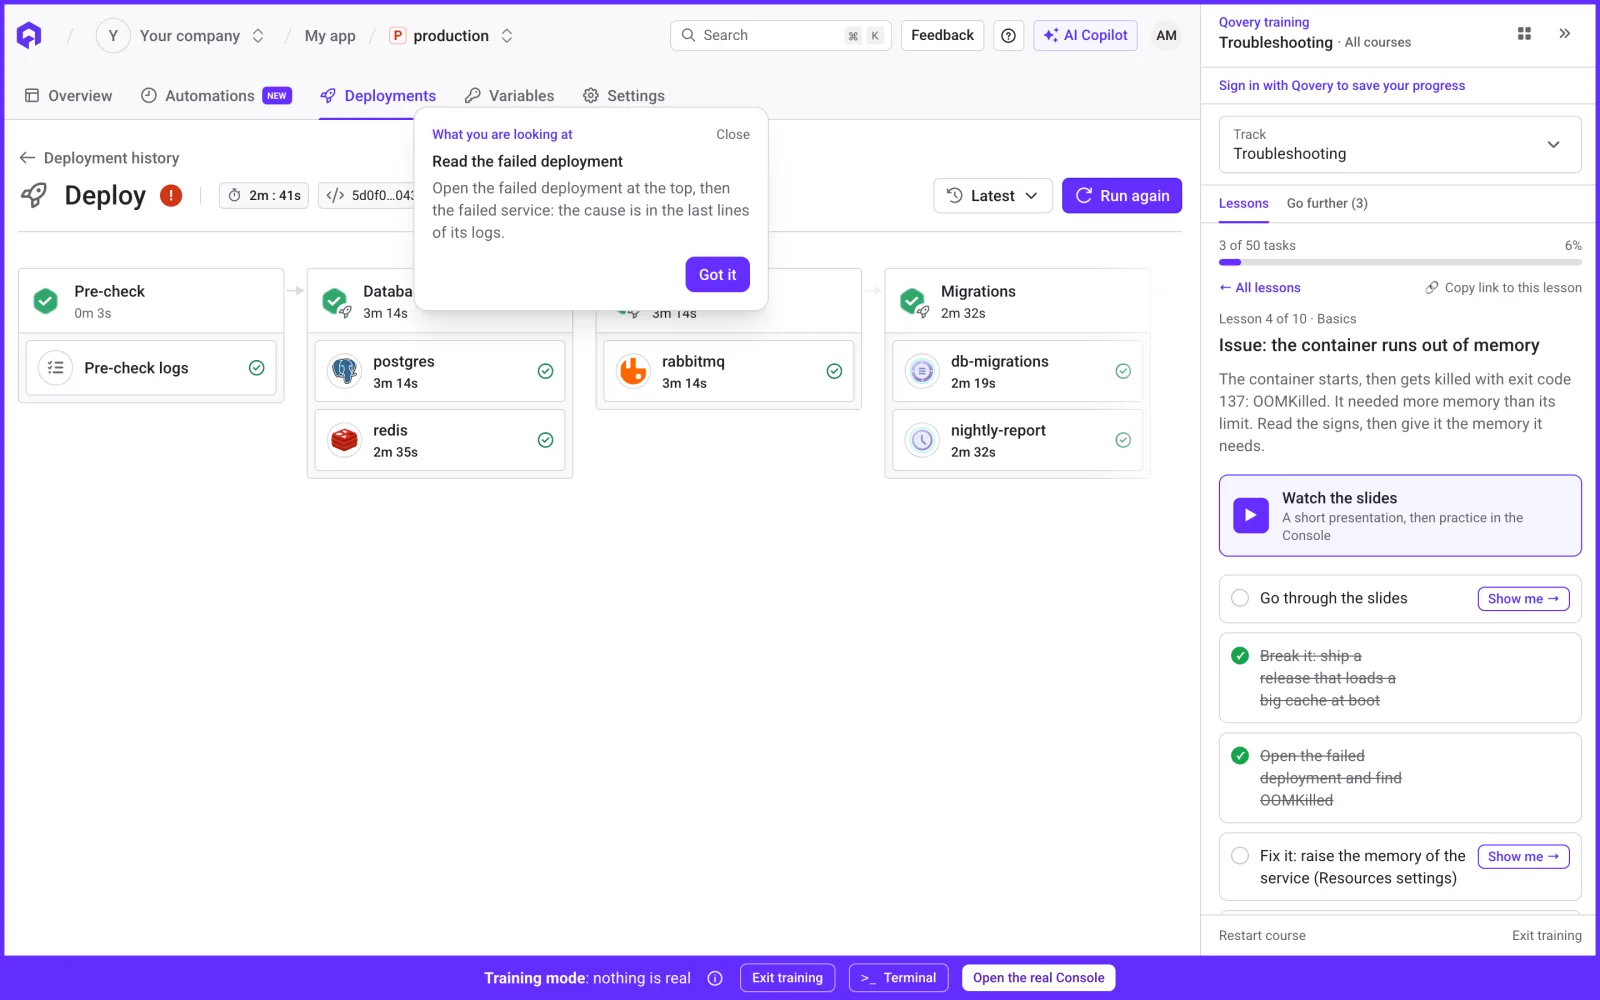1600x1000 pixels.
Task: Click the Run again button
Action: (x=1122, y=196)
